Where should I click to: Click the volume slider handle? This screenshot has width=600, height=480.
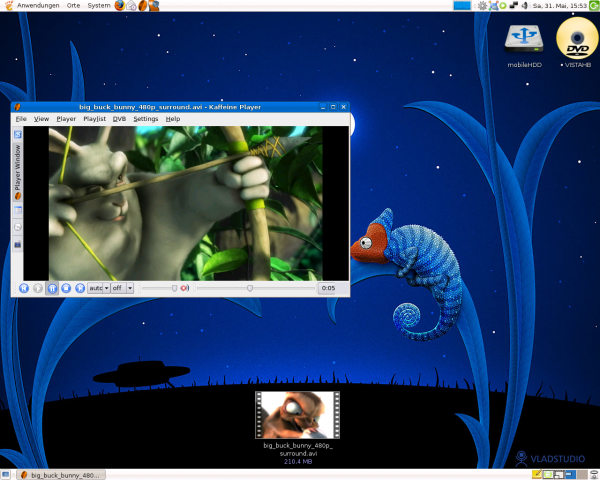174,288
